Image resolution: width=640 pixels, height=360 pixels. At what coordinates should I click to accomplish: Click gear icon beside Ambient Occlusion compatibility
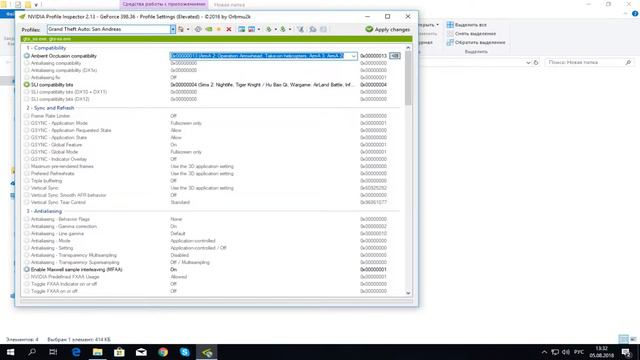(x=27, y=56)
